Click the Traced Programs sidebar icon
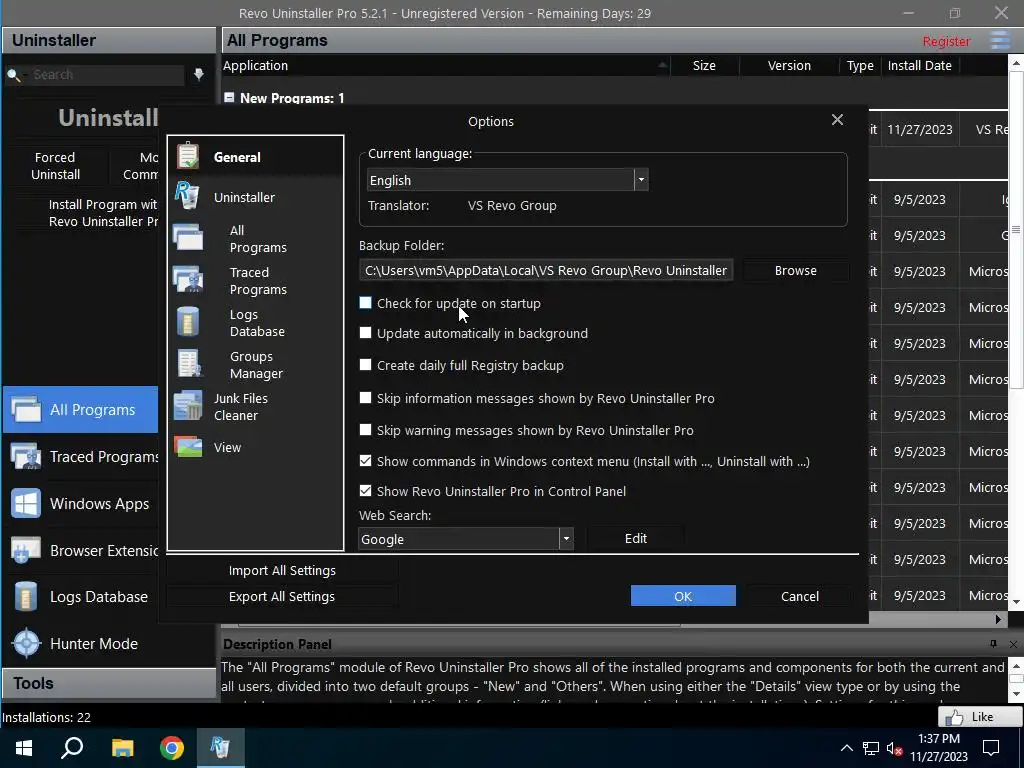 tap(26, 456)
